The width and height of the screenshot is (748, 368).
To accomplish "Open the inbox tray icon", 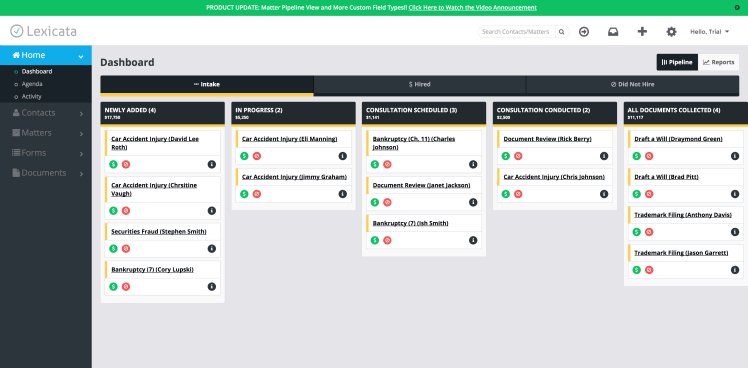I will [613, 32].
